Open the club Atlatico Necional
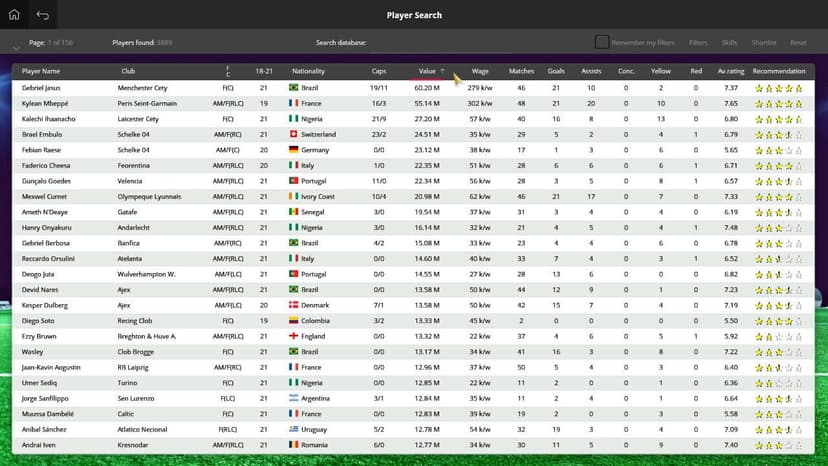 coord(143,430)
